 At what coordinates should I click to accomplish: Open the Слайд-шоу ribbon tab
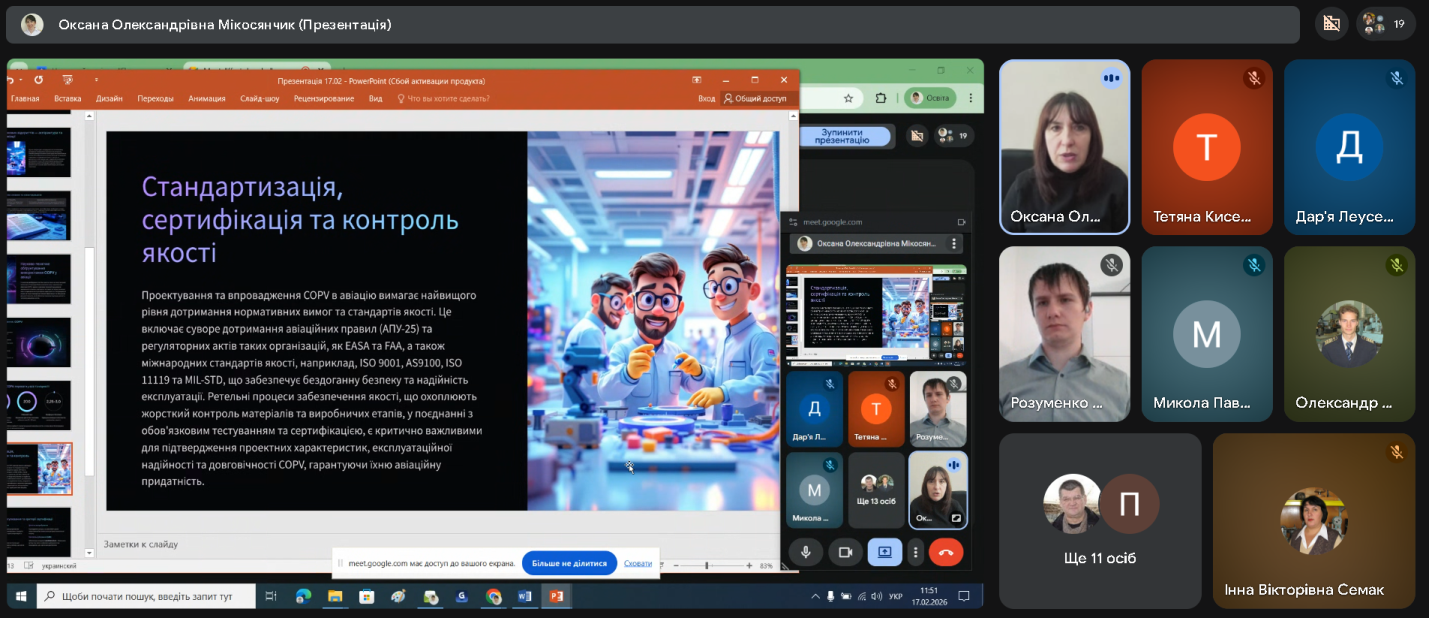(259, 98)
